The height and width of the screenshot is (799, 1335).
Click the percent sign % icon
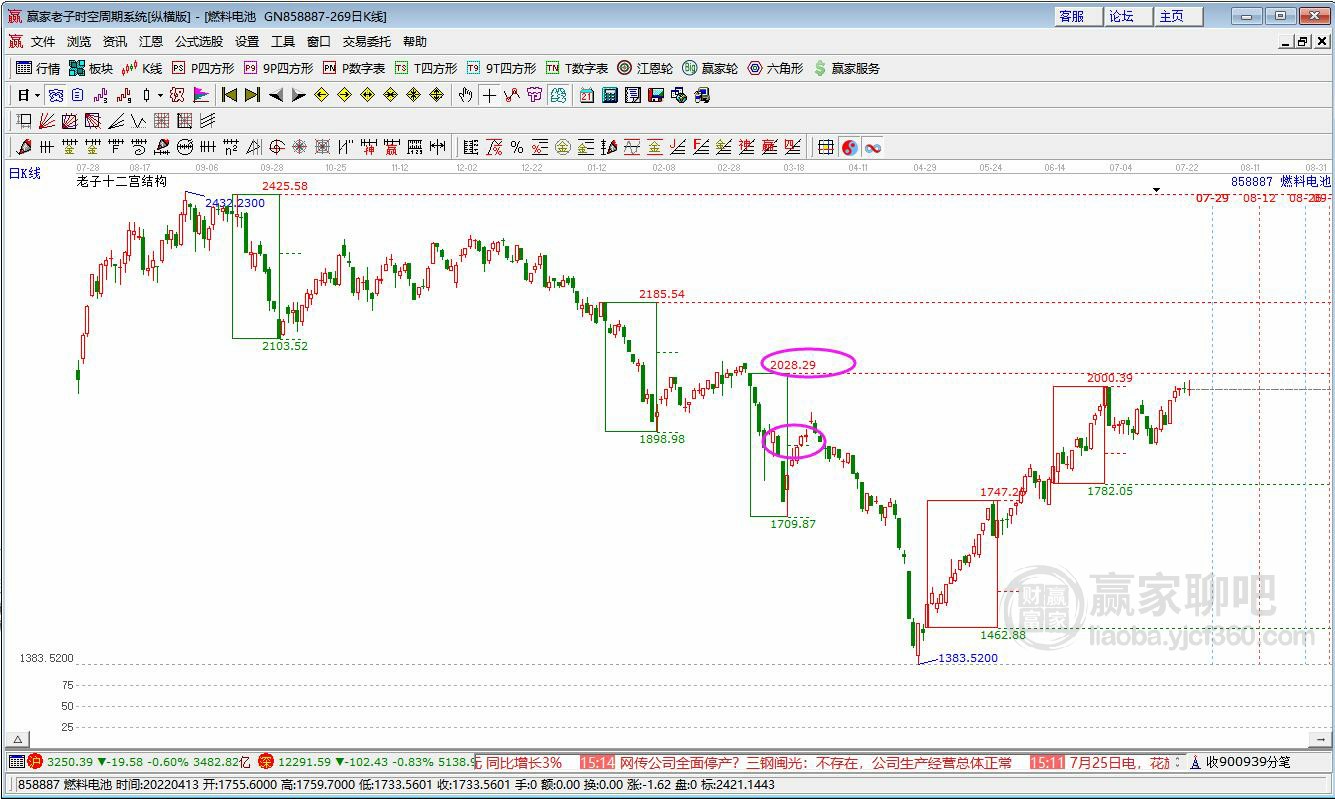517,147
